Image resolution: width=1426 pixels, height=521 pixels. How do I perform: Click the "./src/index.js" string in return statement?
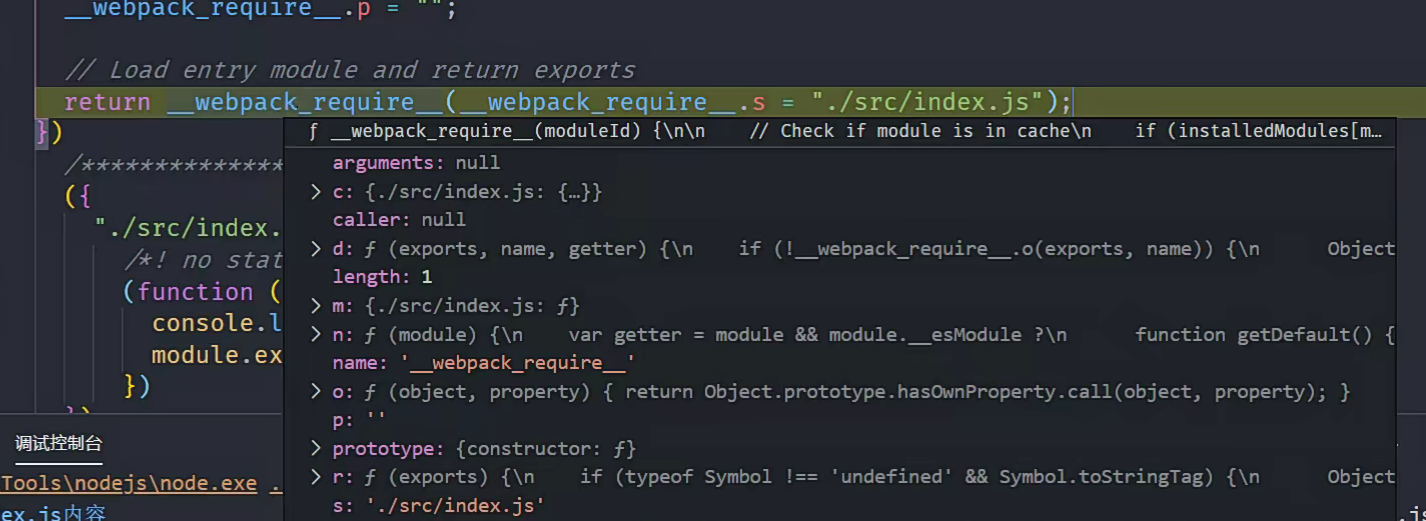(x=933, y=102)
